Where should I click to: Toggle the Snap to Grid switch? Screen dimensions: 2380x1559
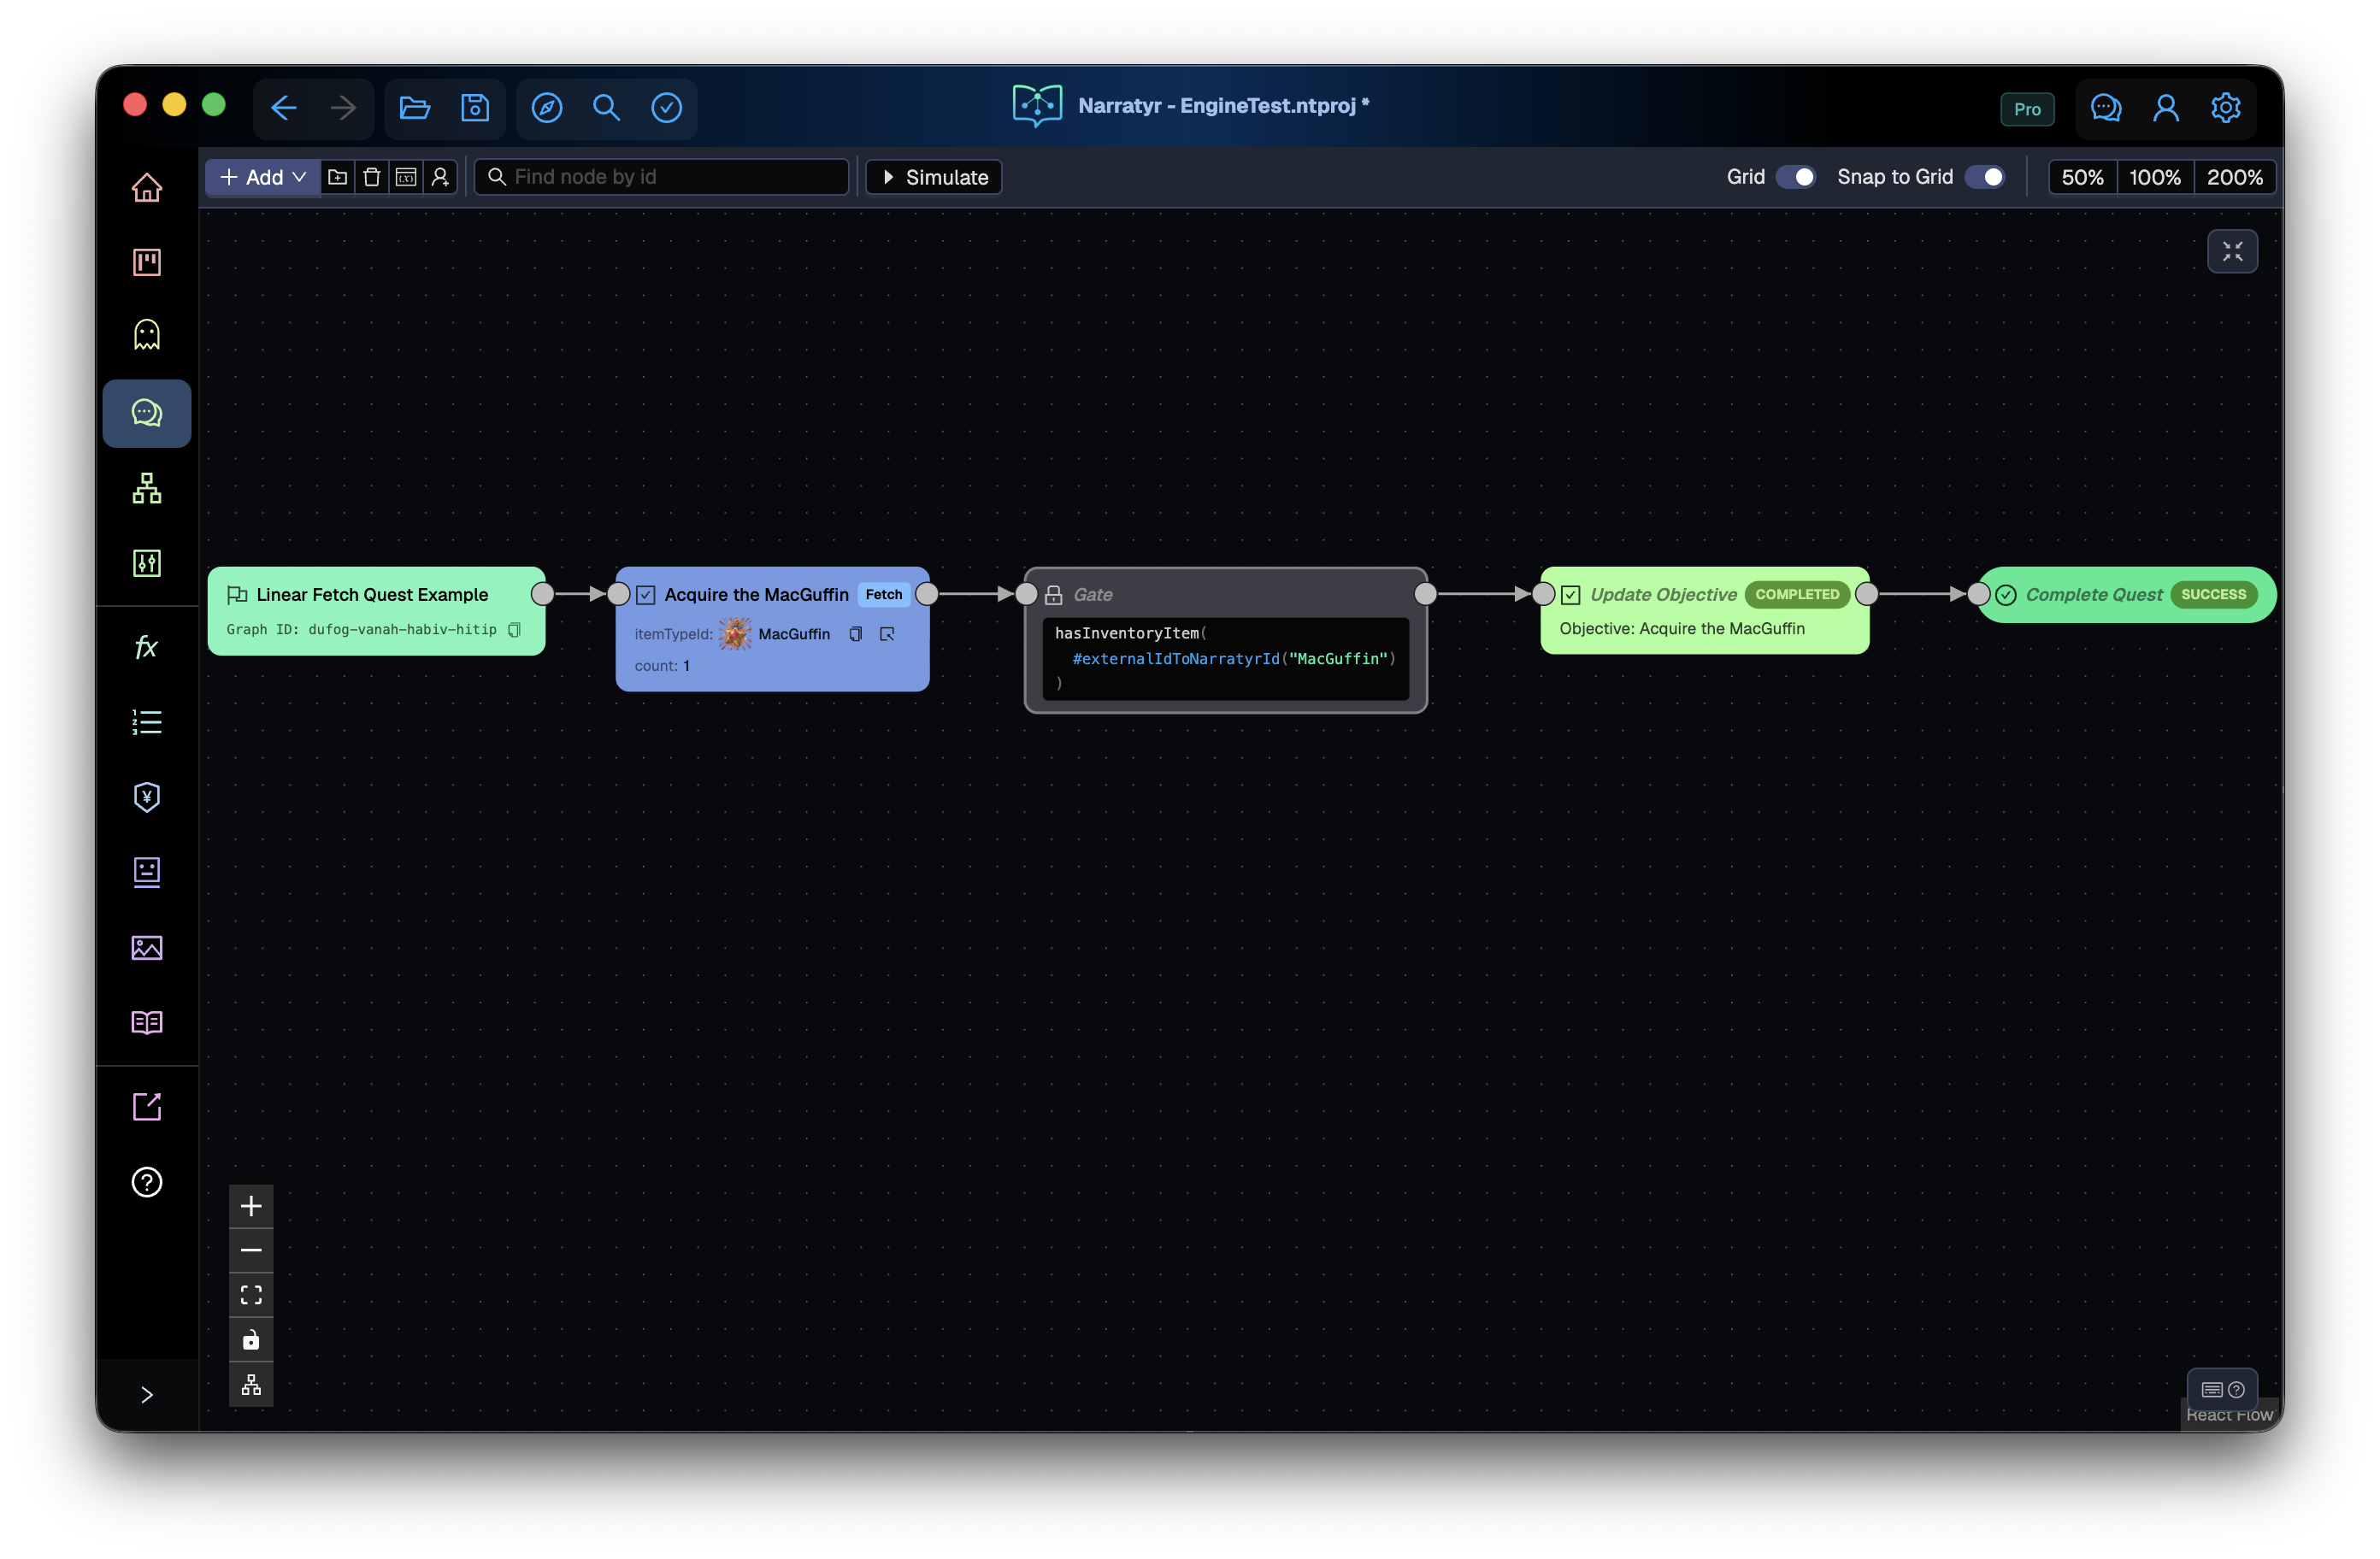pos(1985,177)
